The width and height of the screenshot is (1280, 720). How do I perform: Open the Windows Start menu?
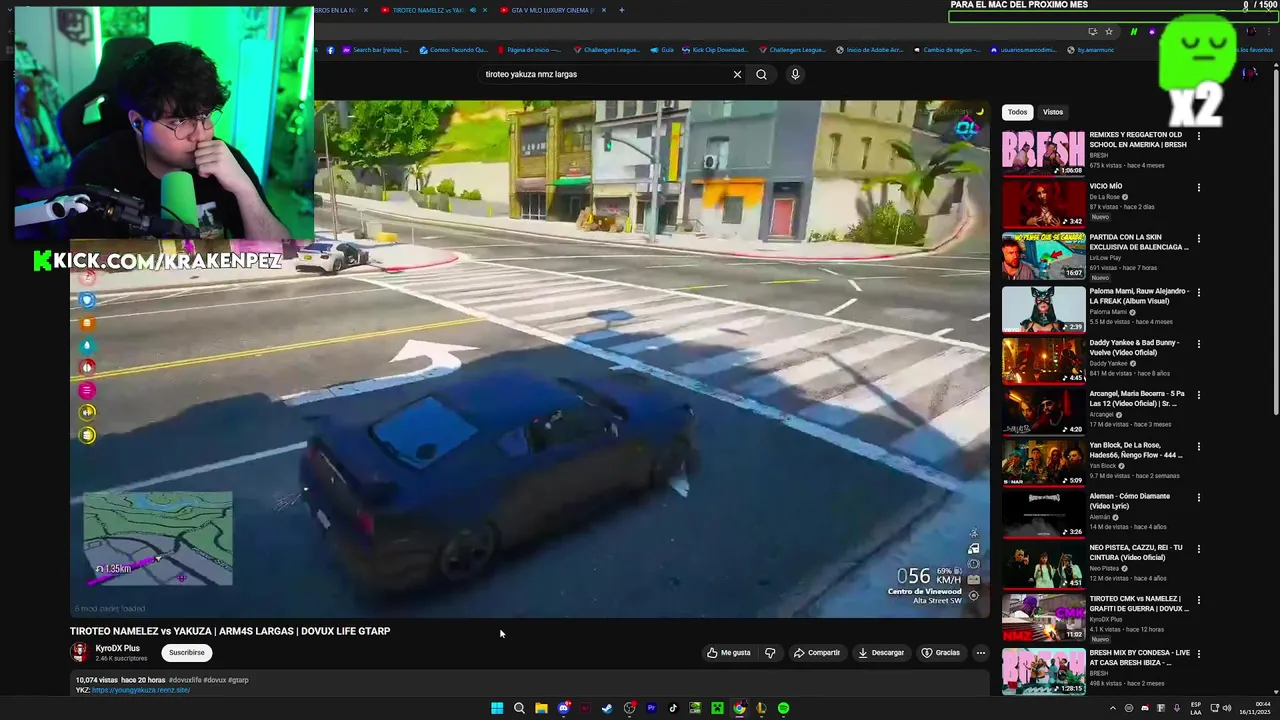497,708
